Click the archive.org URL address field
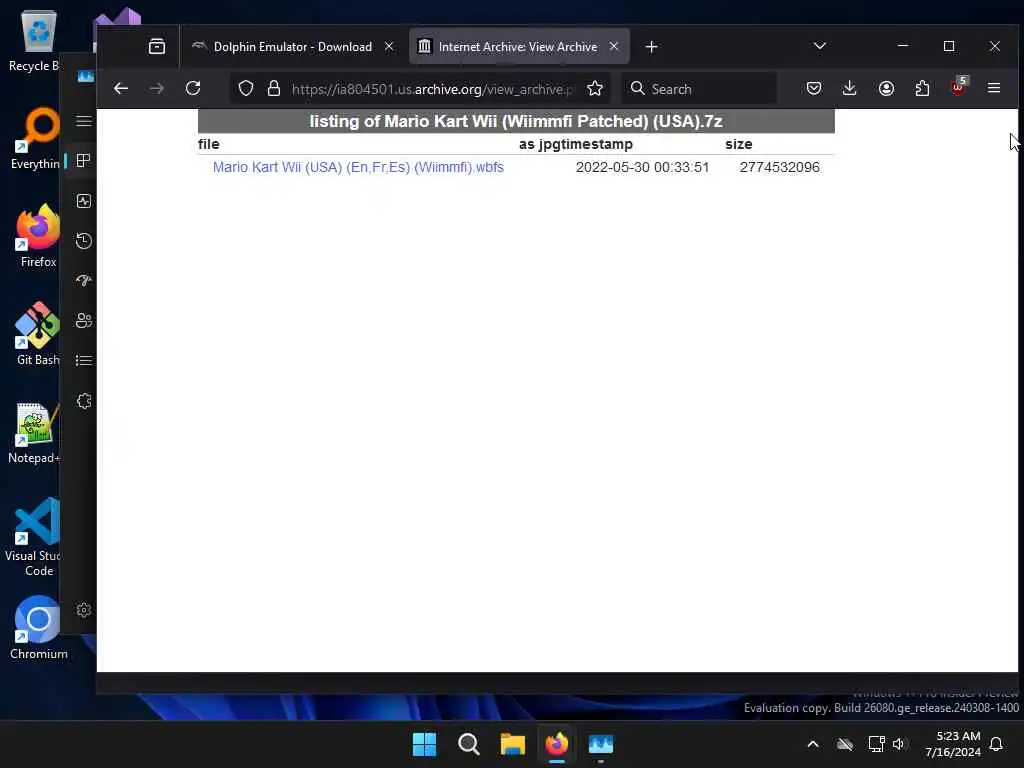This screenshot has width=1024, height=768. click(x=432, y=89)
